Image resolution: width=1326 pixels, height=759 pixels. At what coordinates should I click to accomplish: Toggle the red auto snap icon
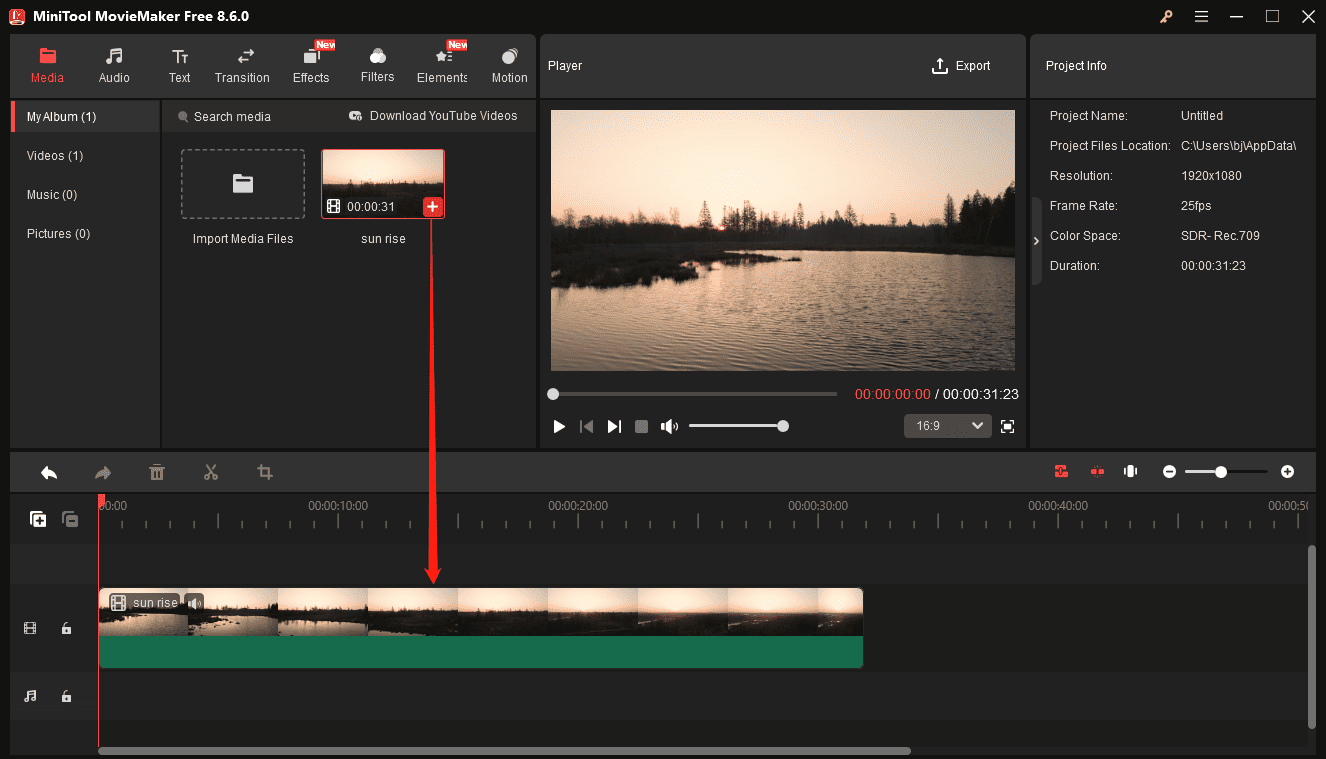1062,471
